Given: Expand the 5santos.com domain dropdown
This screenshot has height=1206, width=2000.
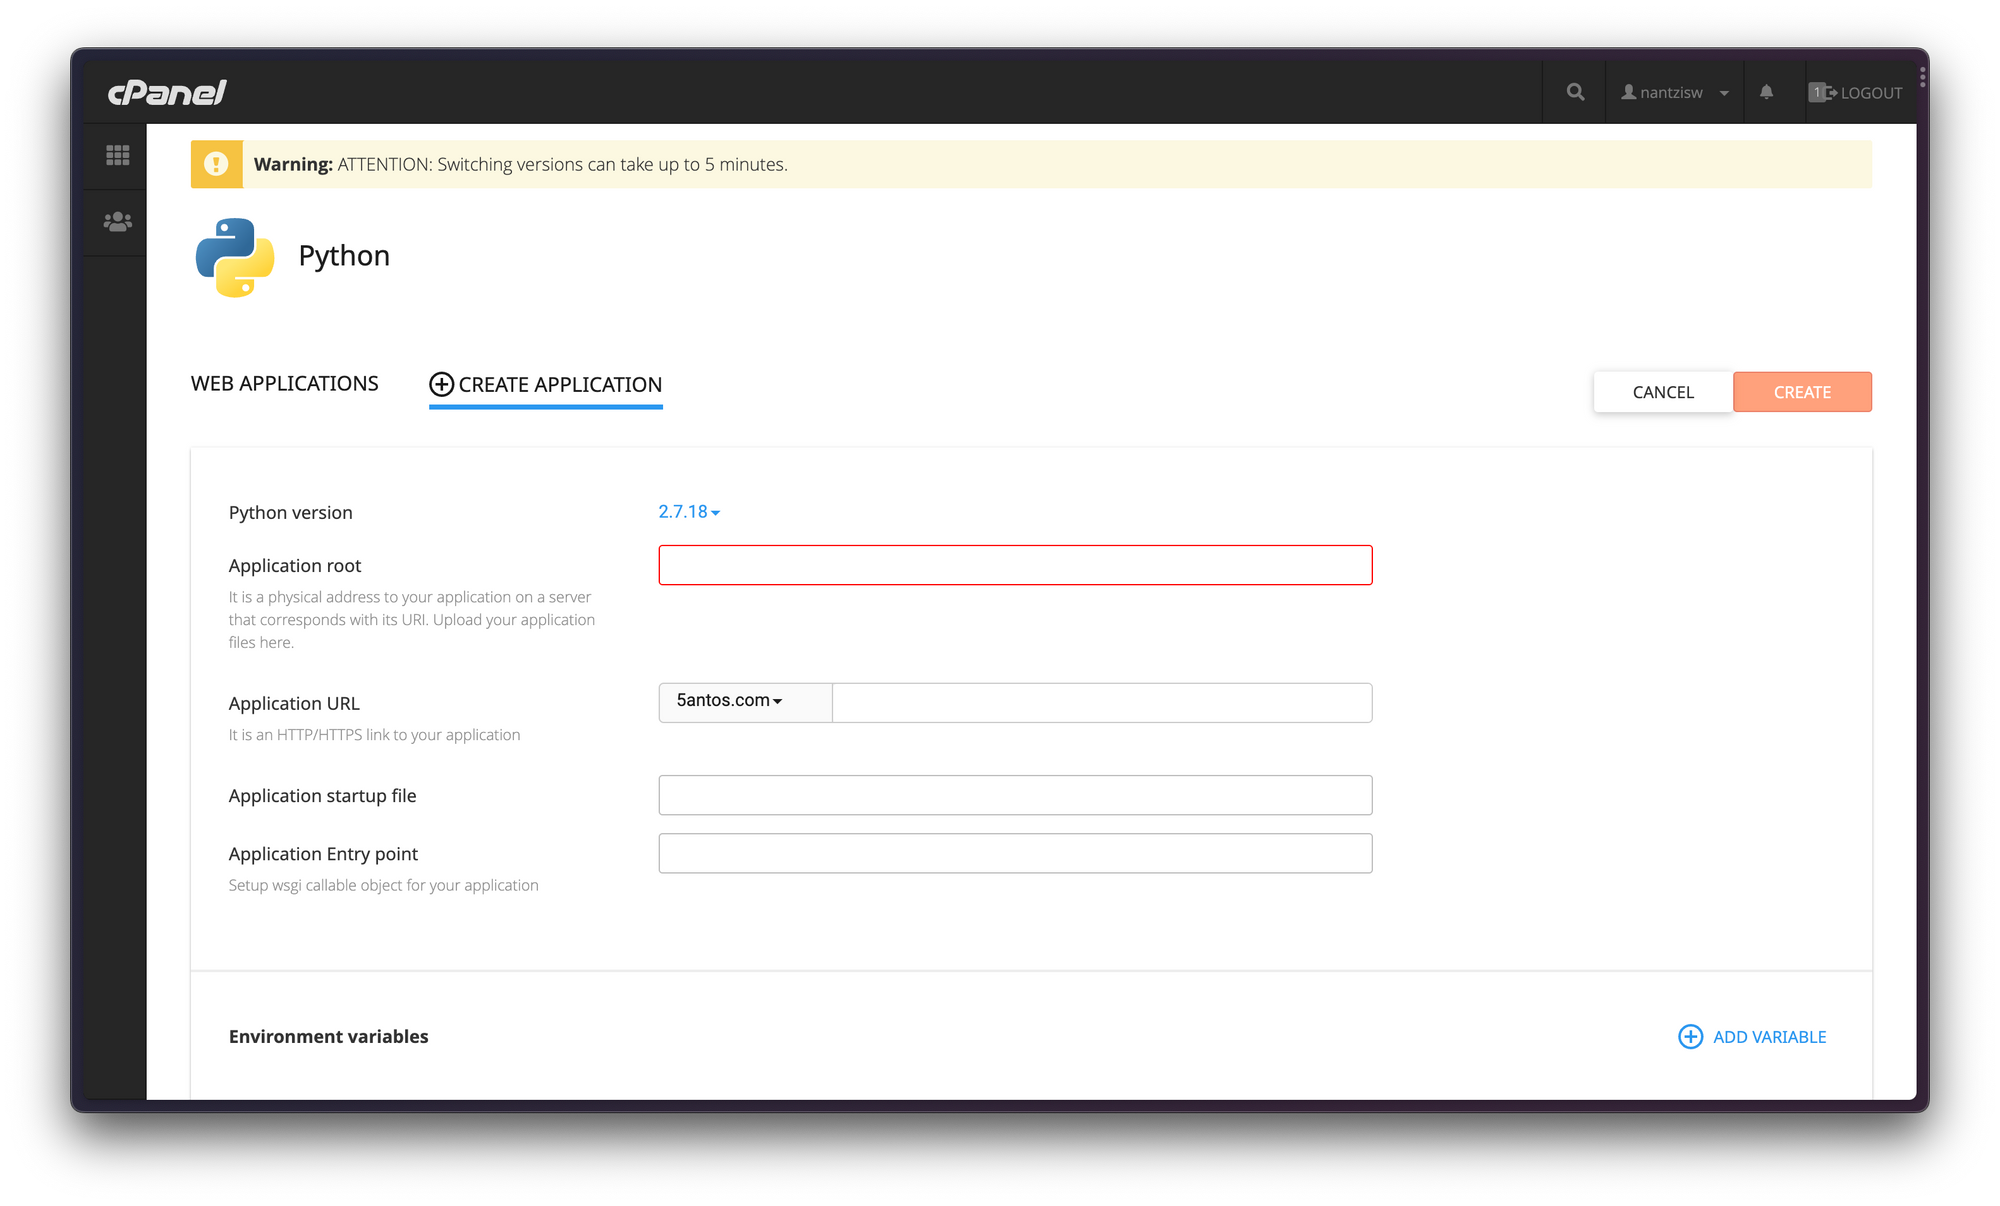Looking at the screenshot, I should (x=730, y=702).
